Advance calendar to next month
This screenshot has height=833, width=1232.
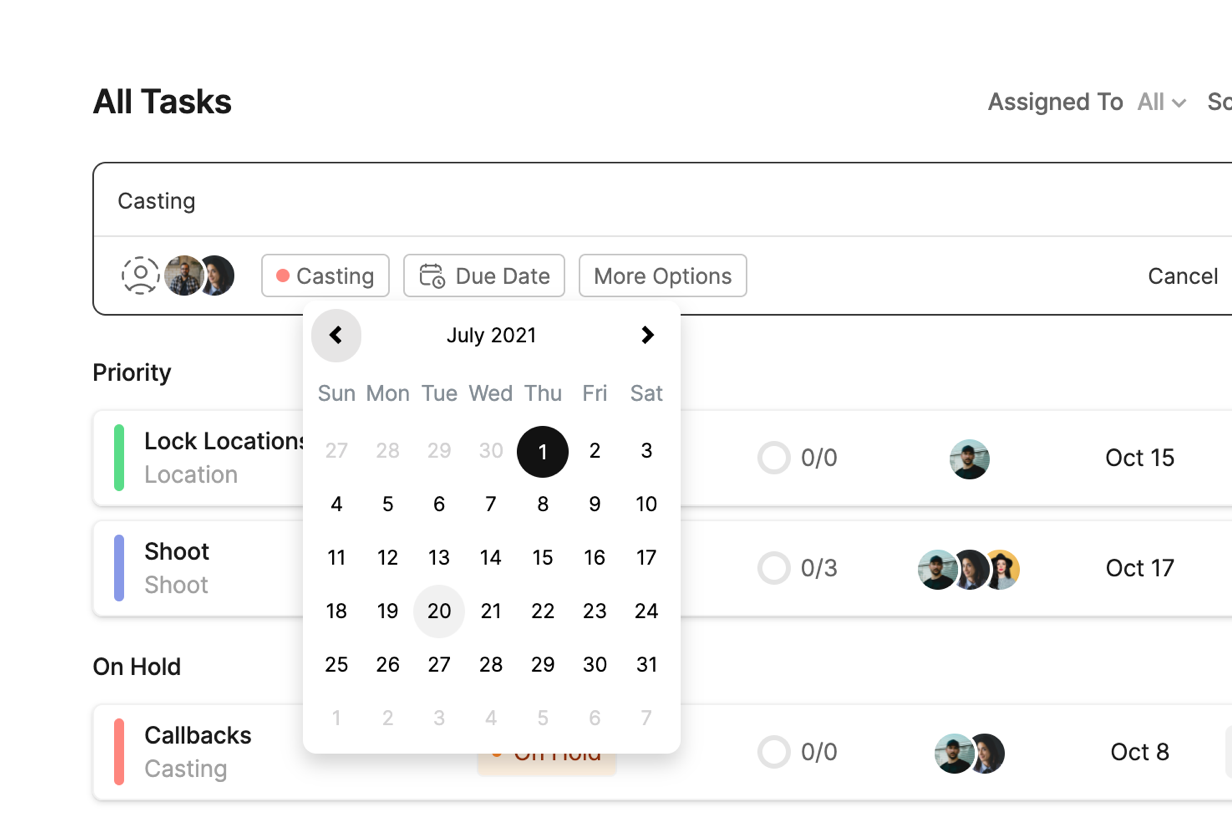[x=647, y=336]
